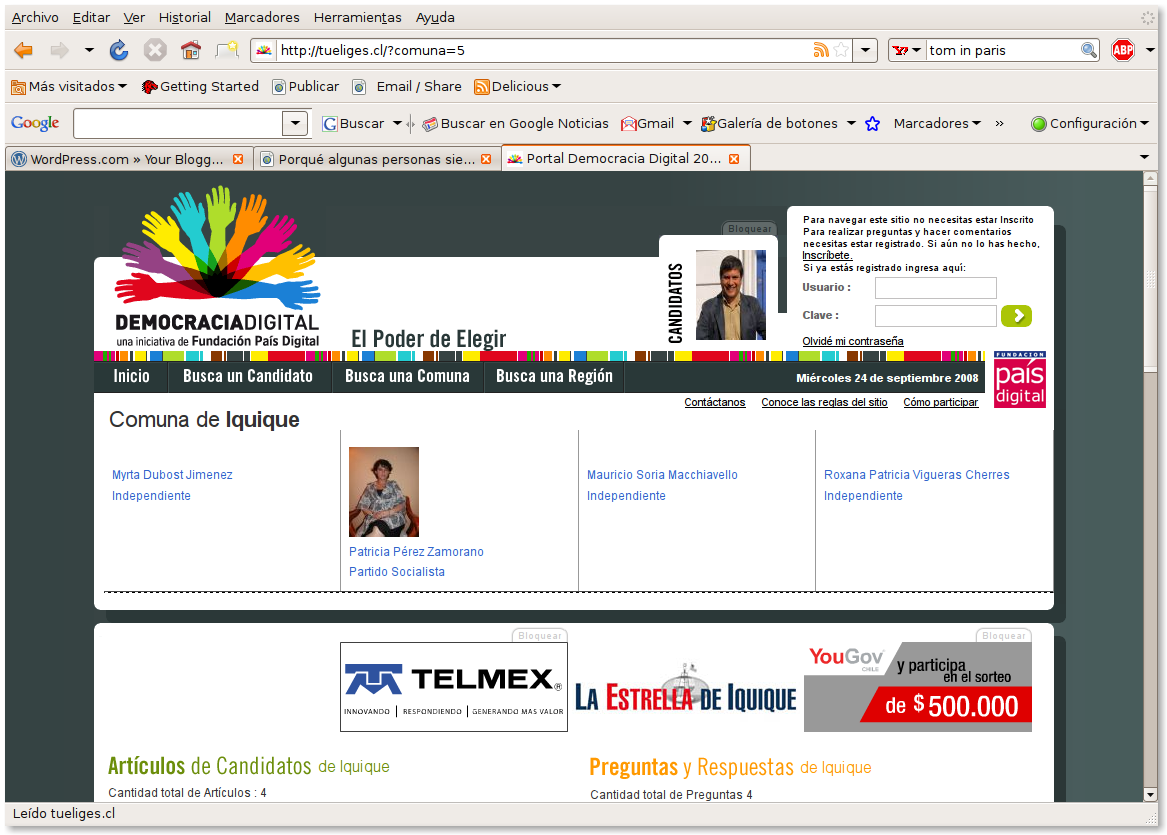Open the Gmail toolbar button
The width and height of the screenshot is (1167, 835).
pos(647,124)
